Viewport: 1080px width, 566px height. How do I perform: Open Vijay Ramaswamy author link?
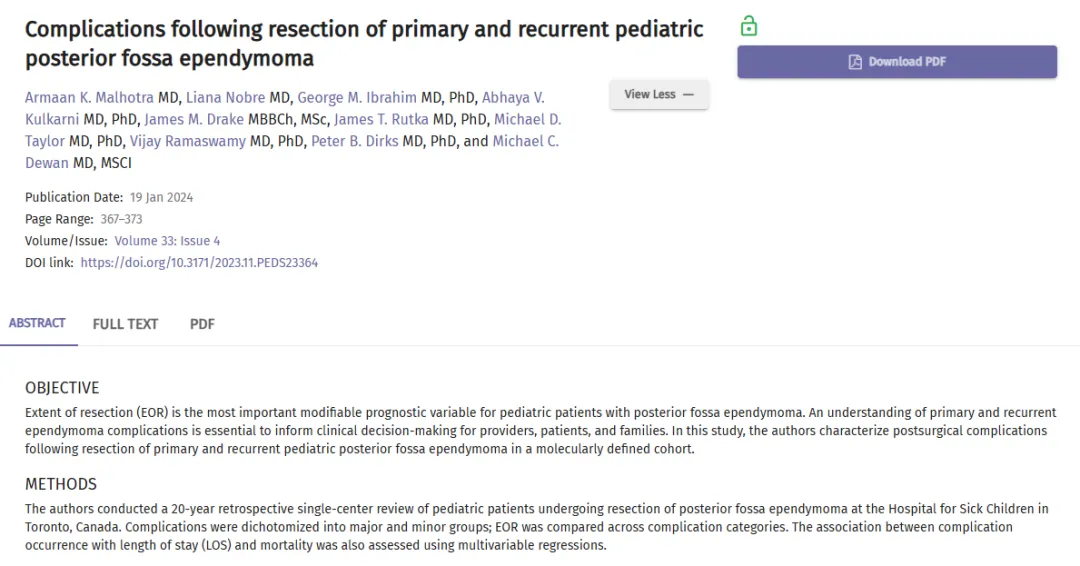(187, 141)
